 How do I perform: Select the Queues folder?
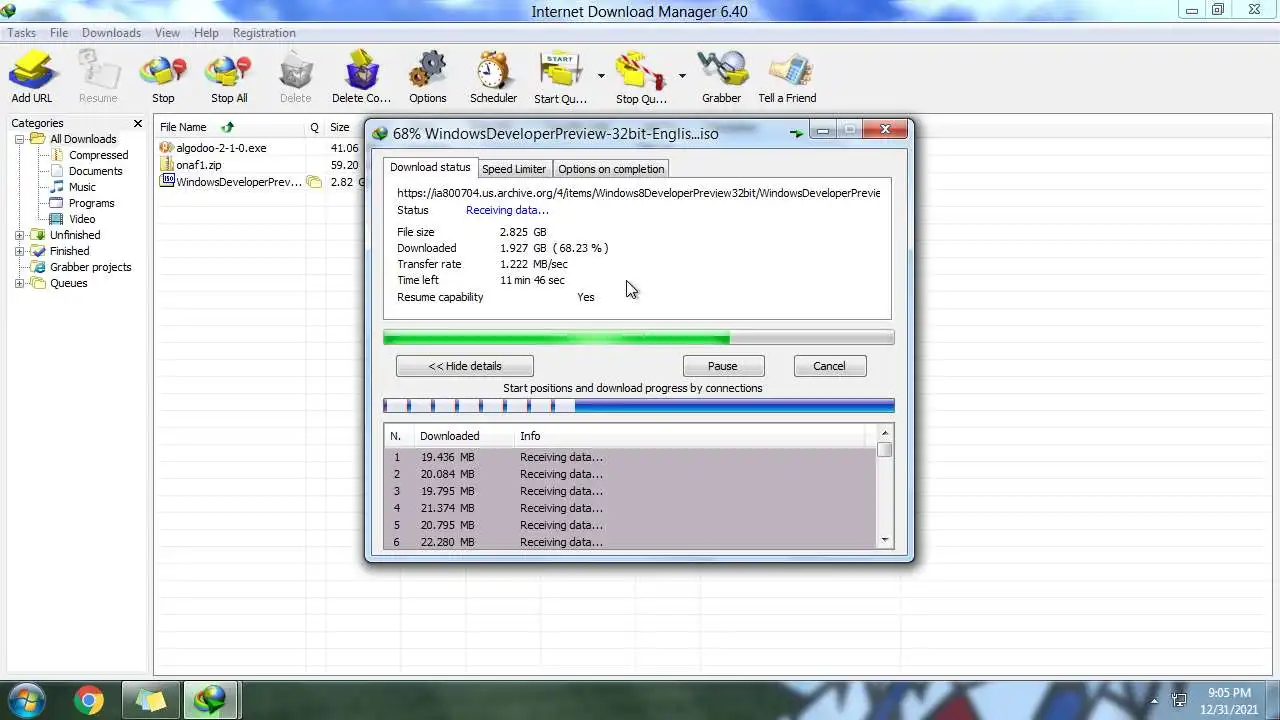68,283
